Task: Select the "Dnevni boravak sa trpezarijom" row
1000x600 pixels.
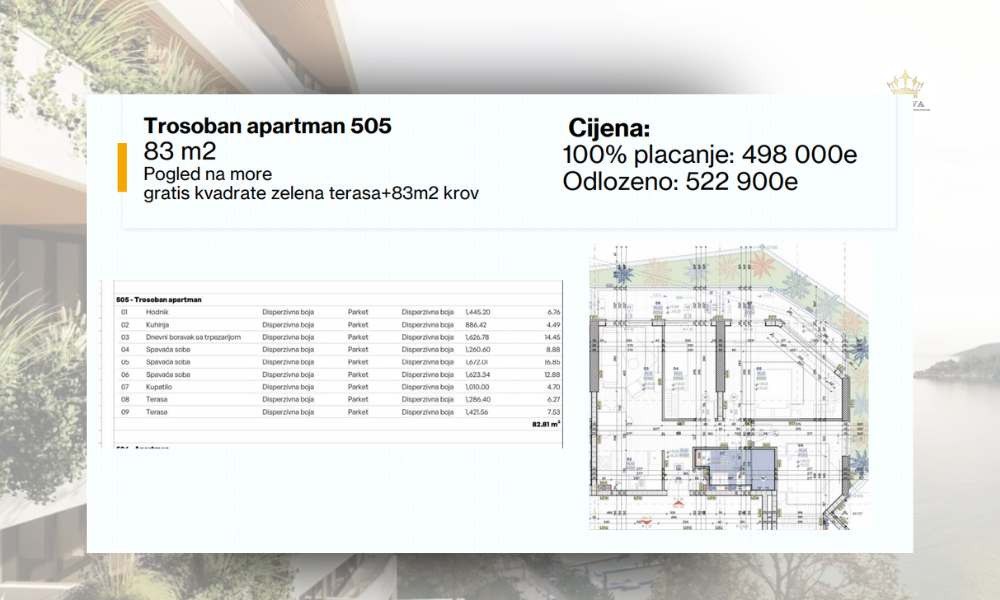Action: click(195, 337)
